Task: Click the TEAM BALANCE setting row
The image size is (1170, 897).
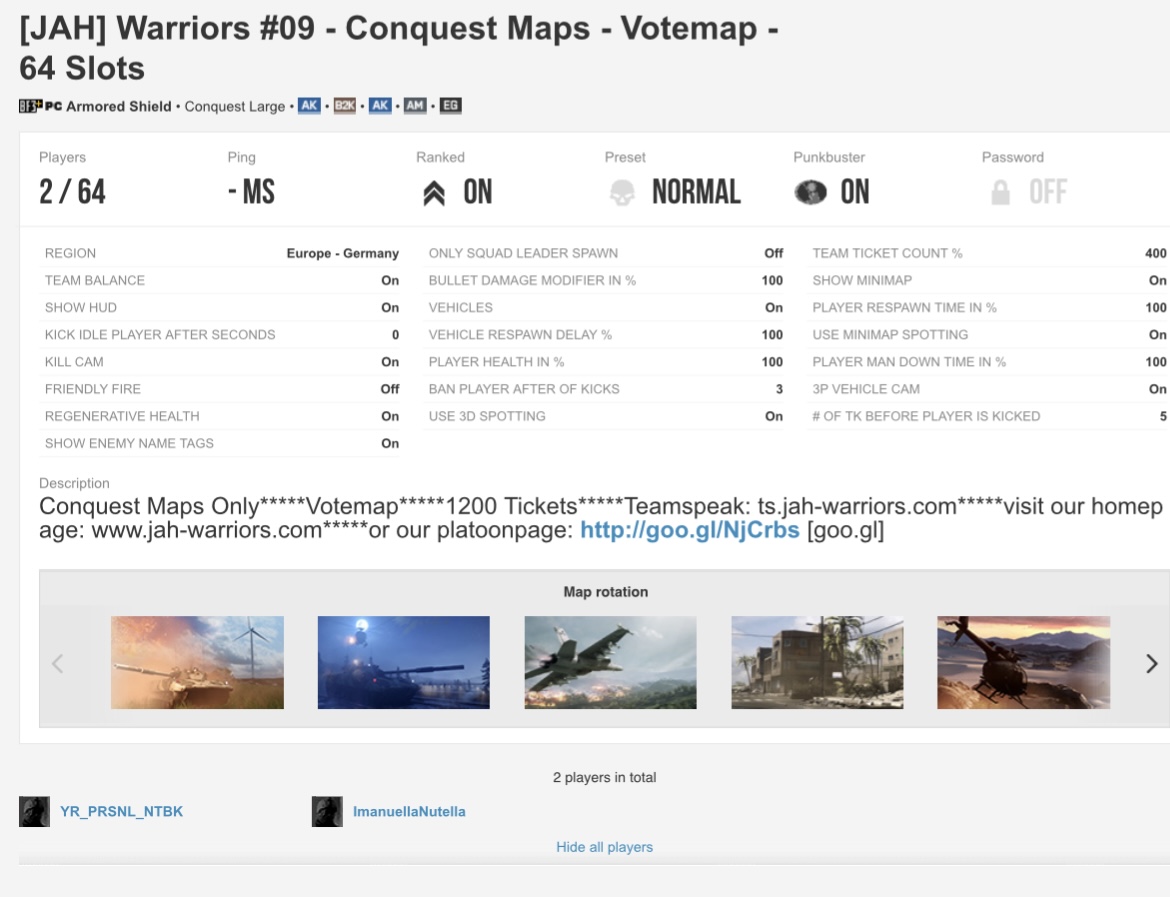Action: click(221, 281)
